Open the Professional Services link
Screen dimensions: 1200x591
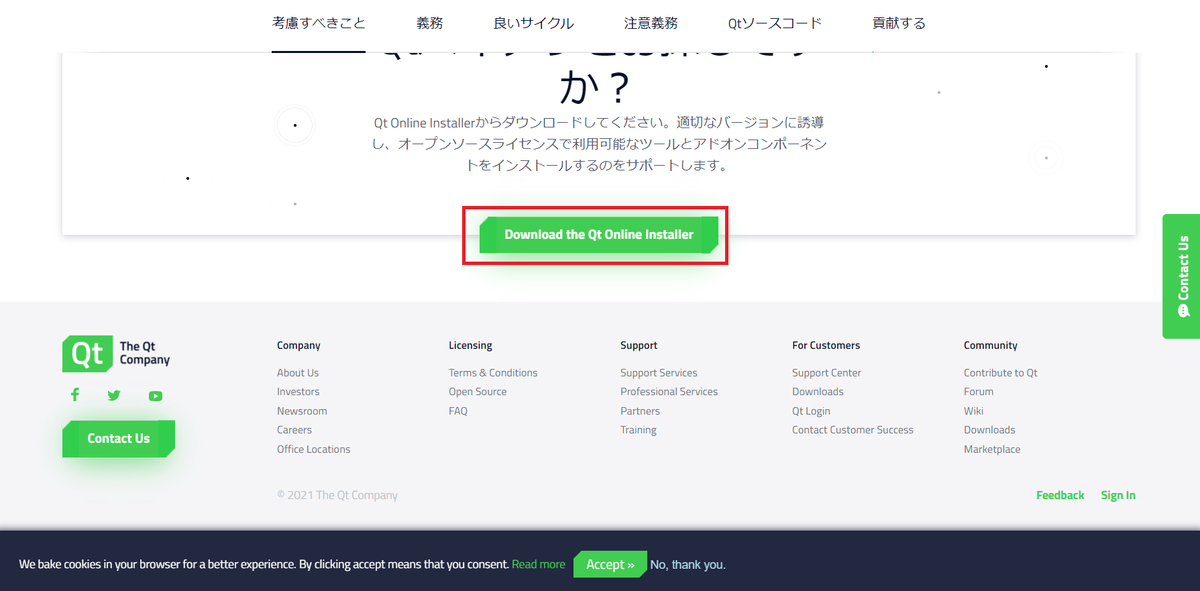click(669, 392)
